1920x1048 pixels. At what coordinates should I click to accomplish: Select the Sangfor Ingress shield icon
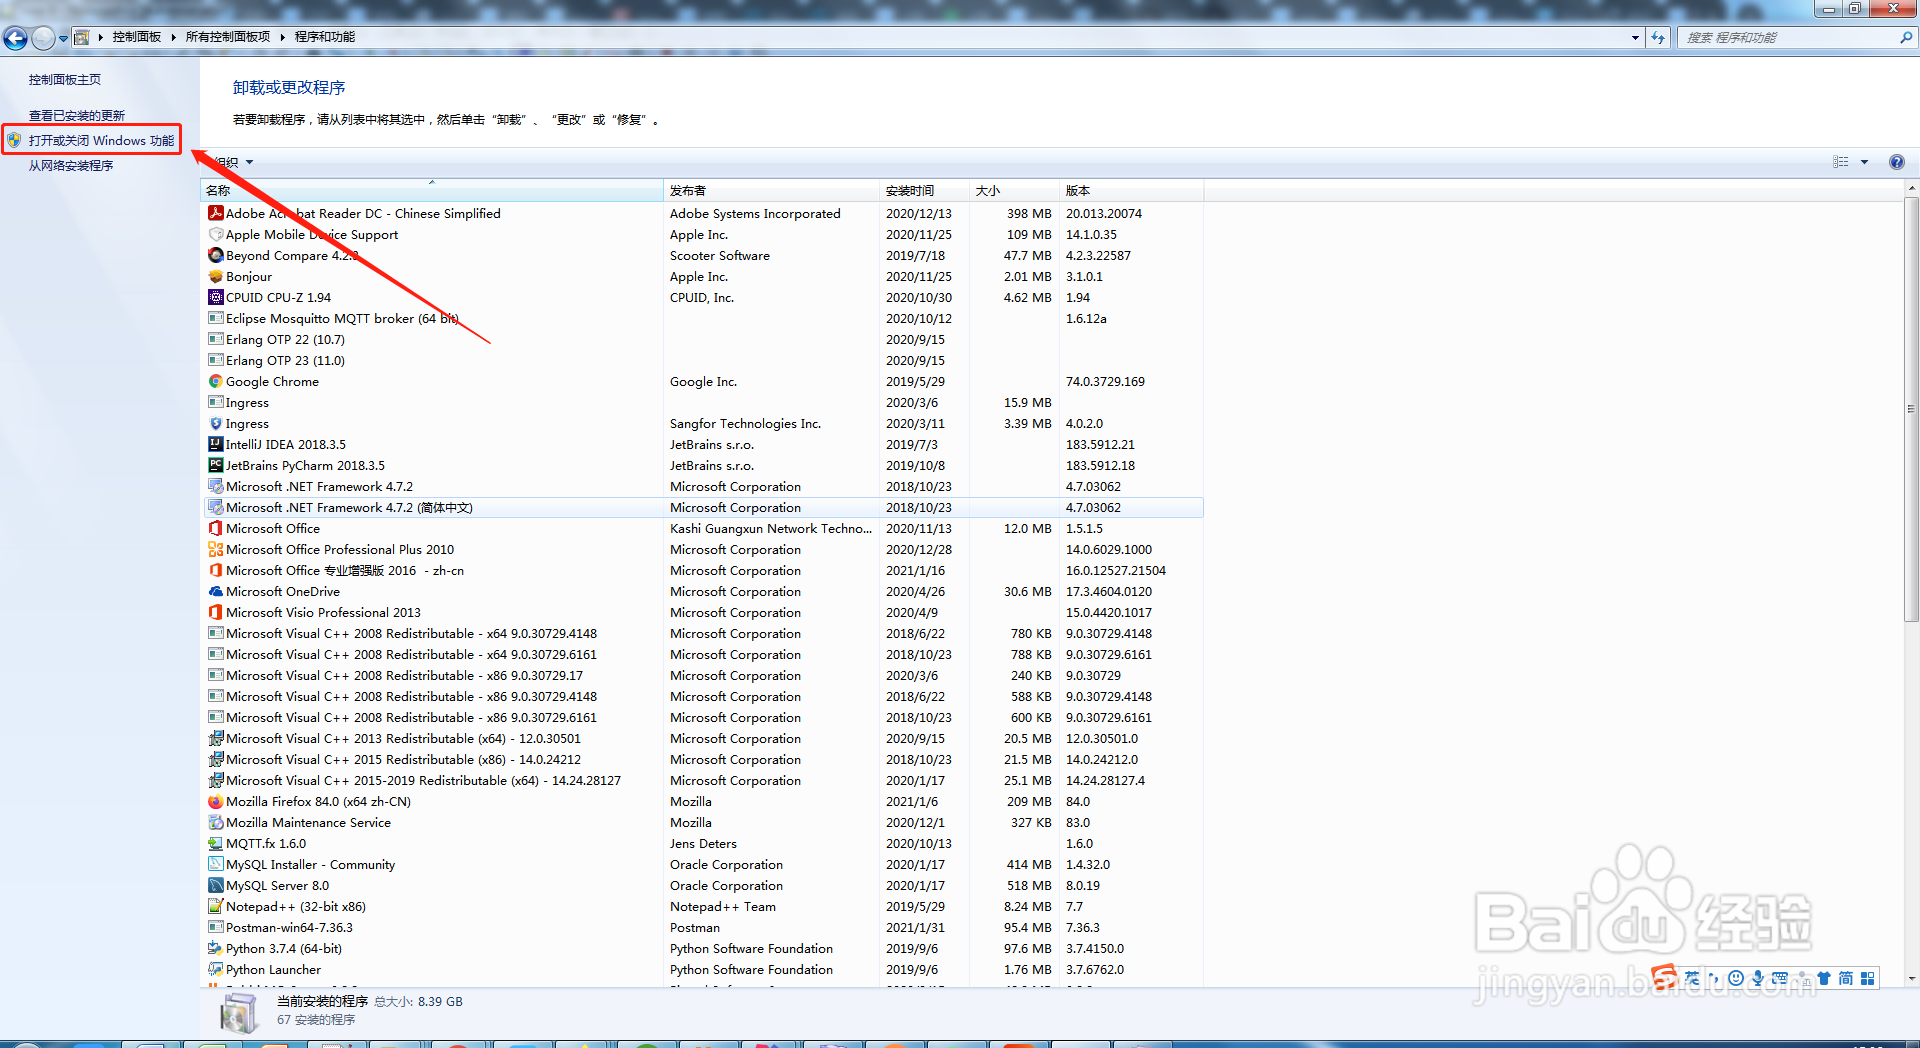pos(215,423)
